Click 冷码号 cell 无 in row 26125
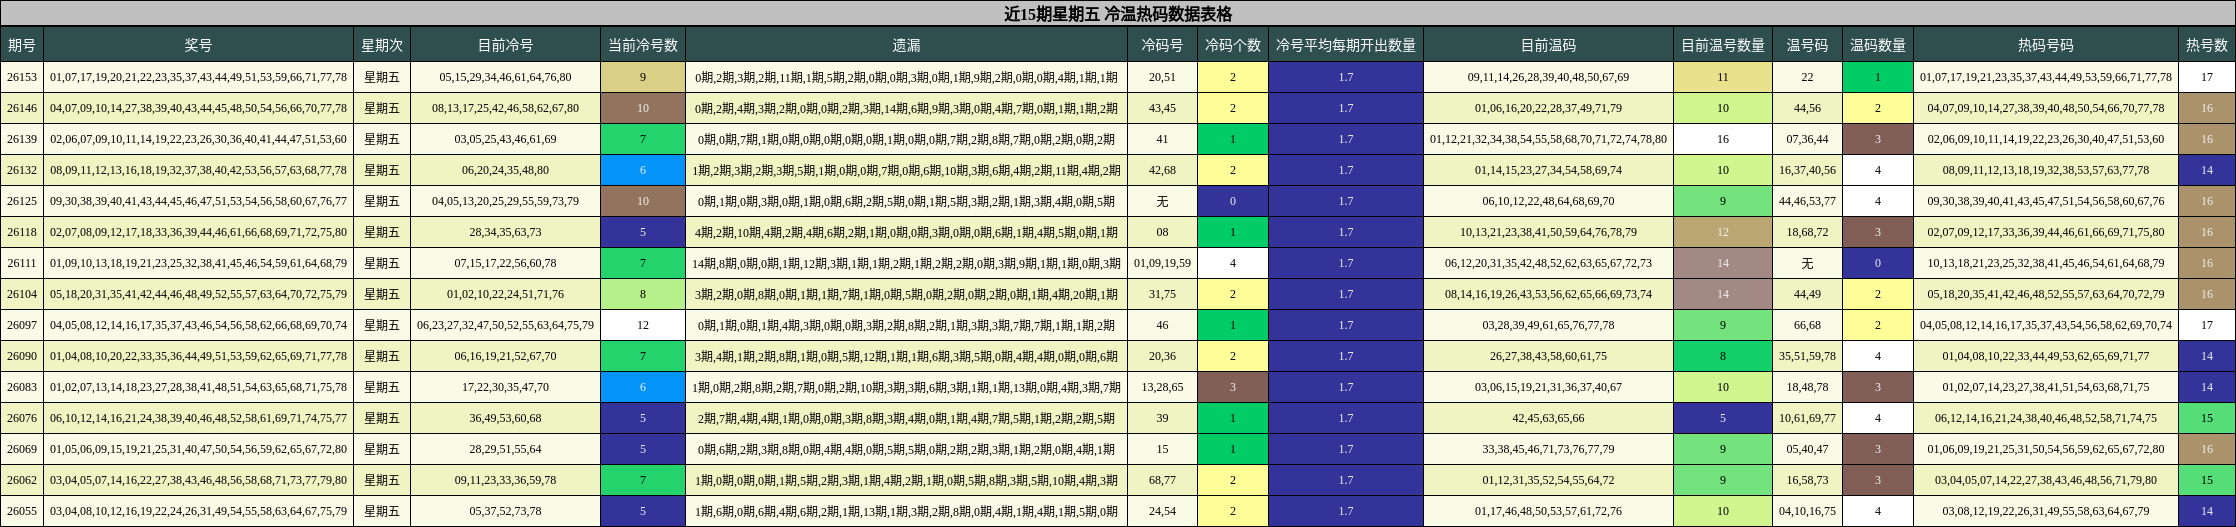The height and width of the screenshot is (527, 2236). coord(1162,201)
